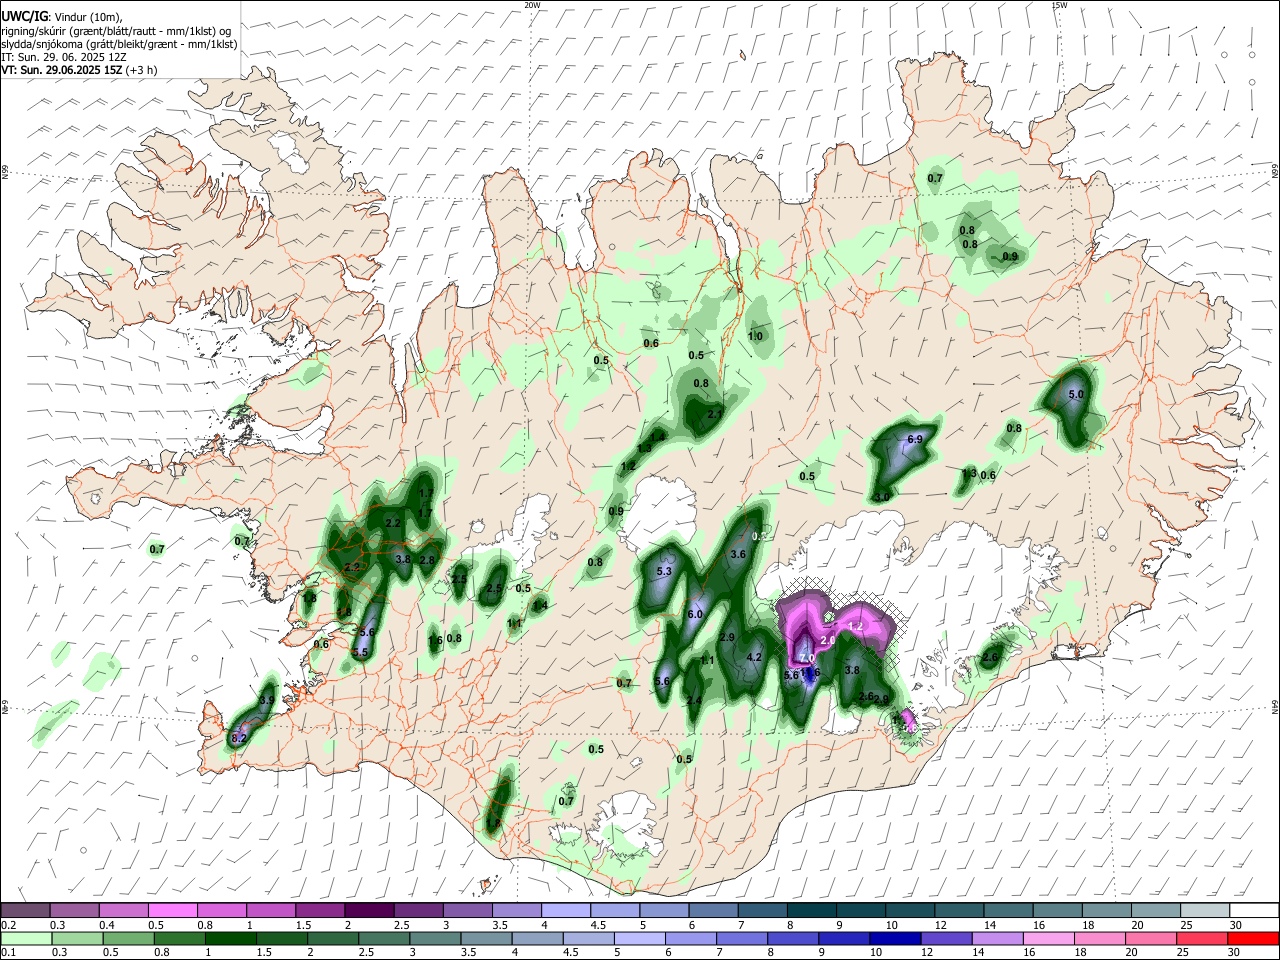Viewport: 1280px width, 960px height.
Task: Click the 5.5 precipitation value on map
Action: [x=361, y=652]
